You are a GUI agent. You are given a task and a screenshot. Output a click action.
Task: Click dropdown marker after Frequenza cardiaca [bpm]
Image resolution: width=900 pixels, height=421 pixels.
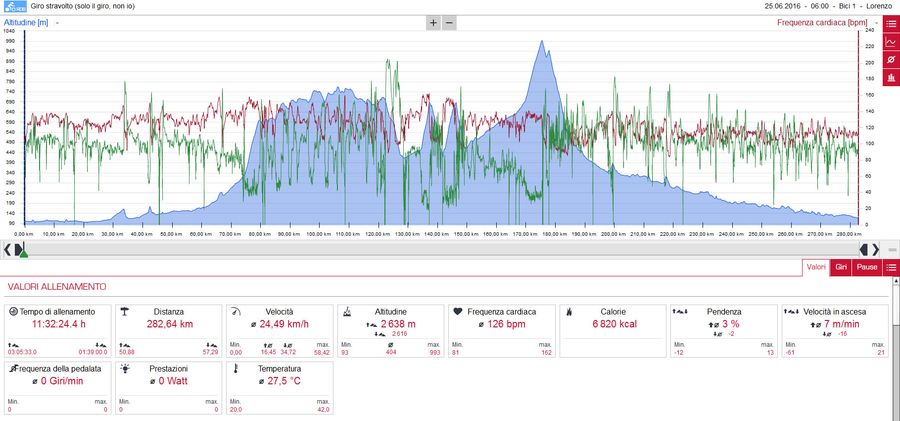pos(876,22)
